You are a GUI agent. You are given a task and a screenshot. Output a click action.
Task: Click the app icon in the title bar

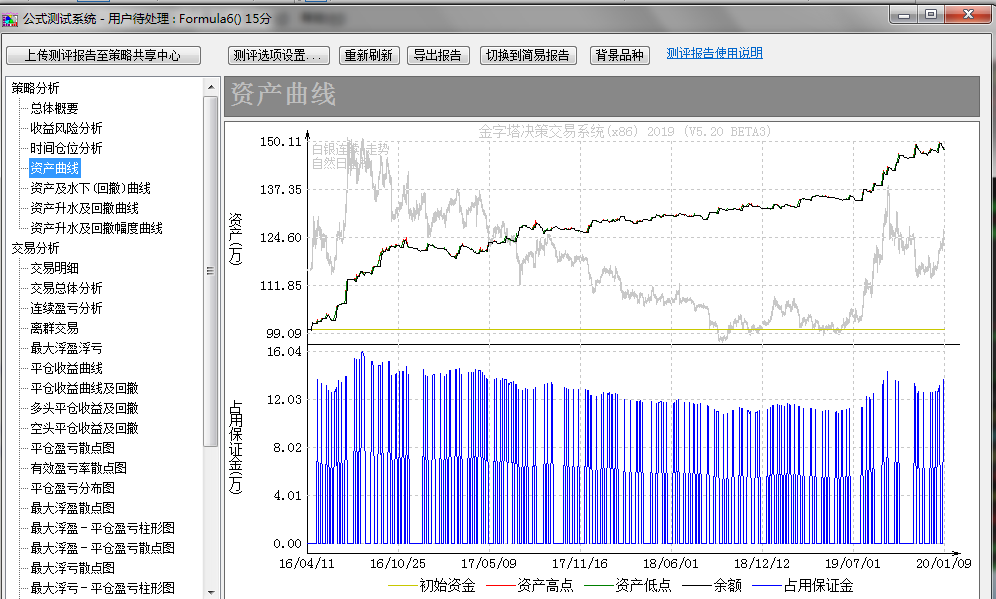tap(11, 17)
